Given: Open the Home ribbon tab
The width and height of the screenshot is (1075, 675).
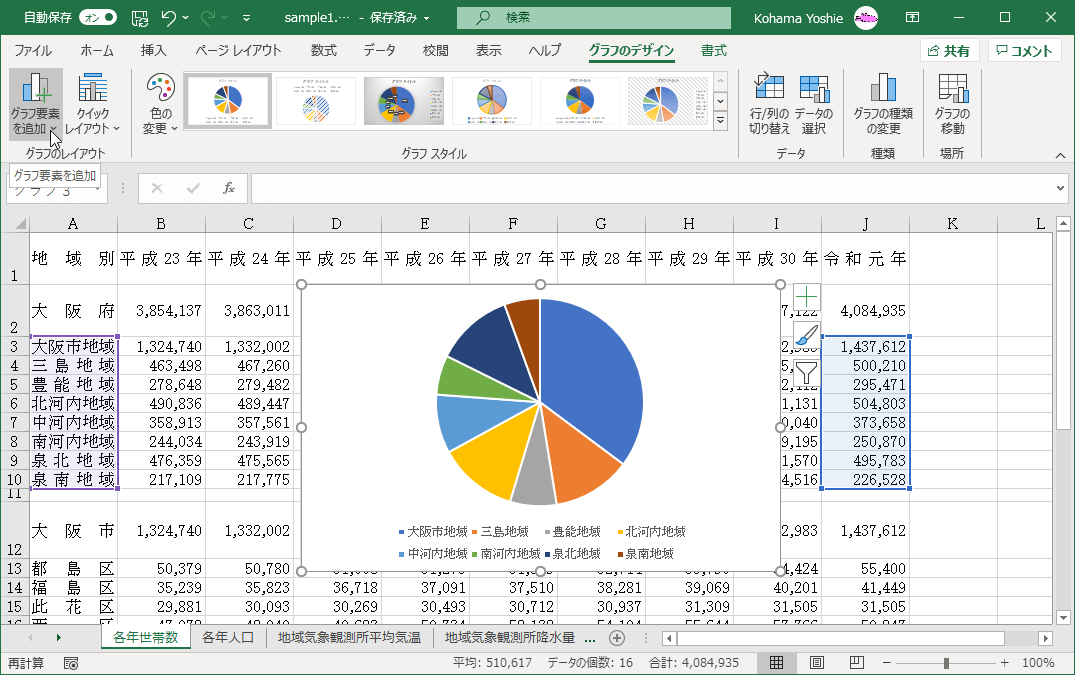Looking at the screenshot, I should [97, 51].
